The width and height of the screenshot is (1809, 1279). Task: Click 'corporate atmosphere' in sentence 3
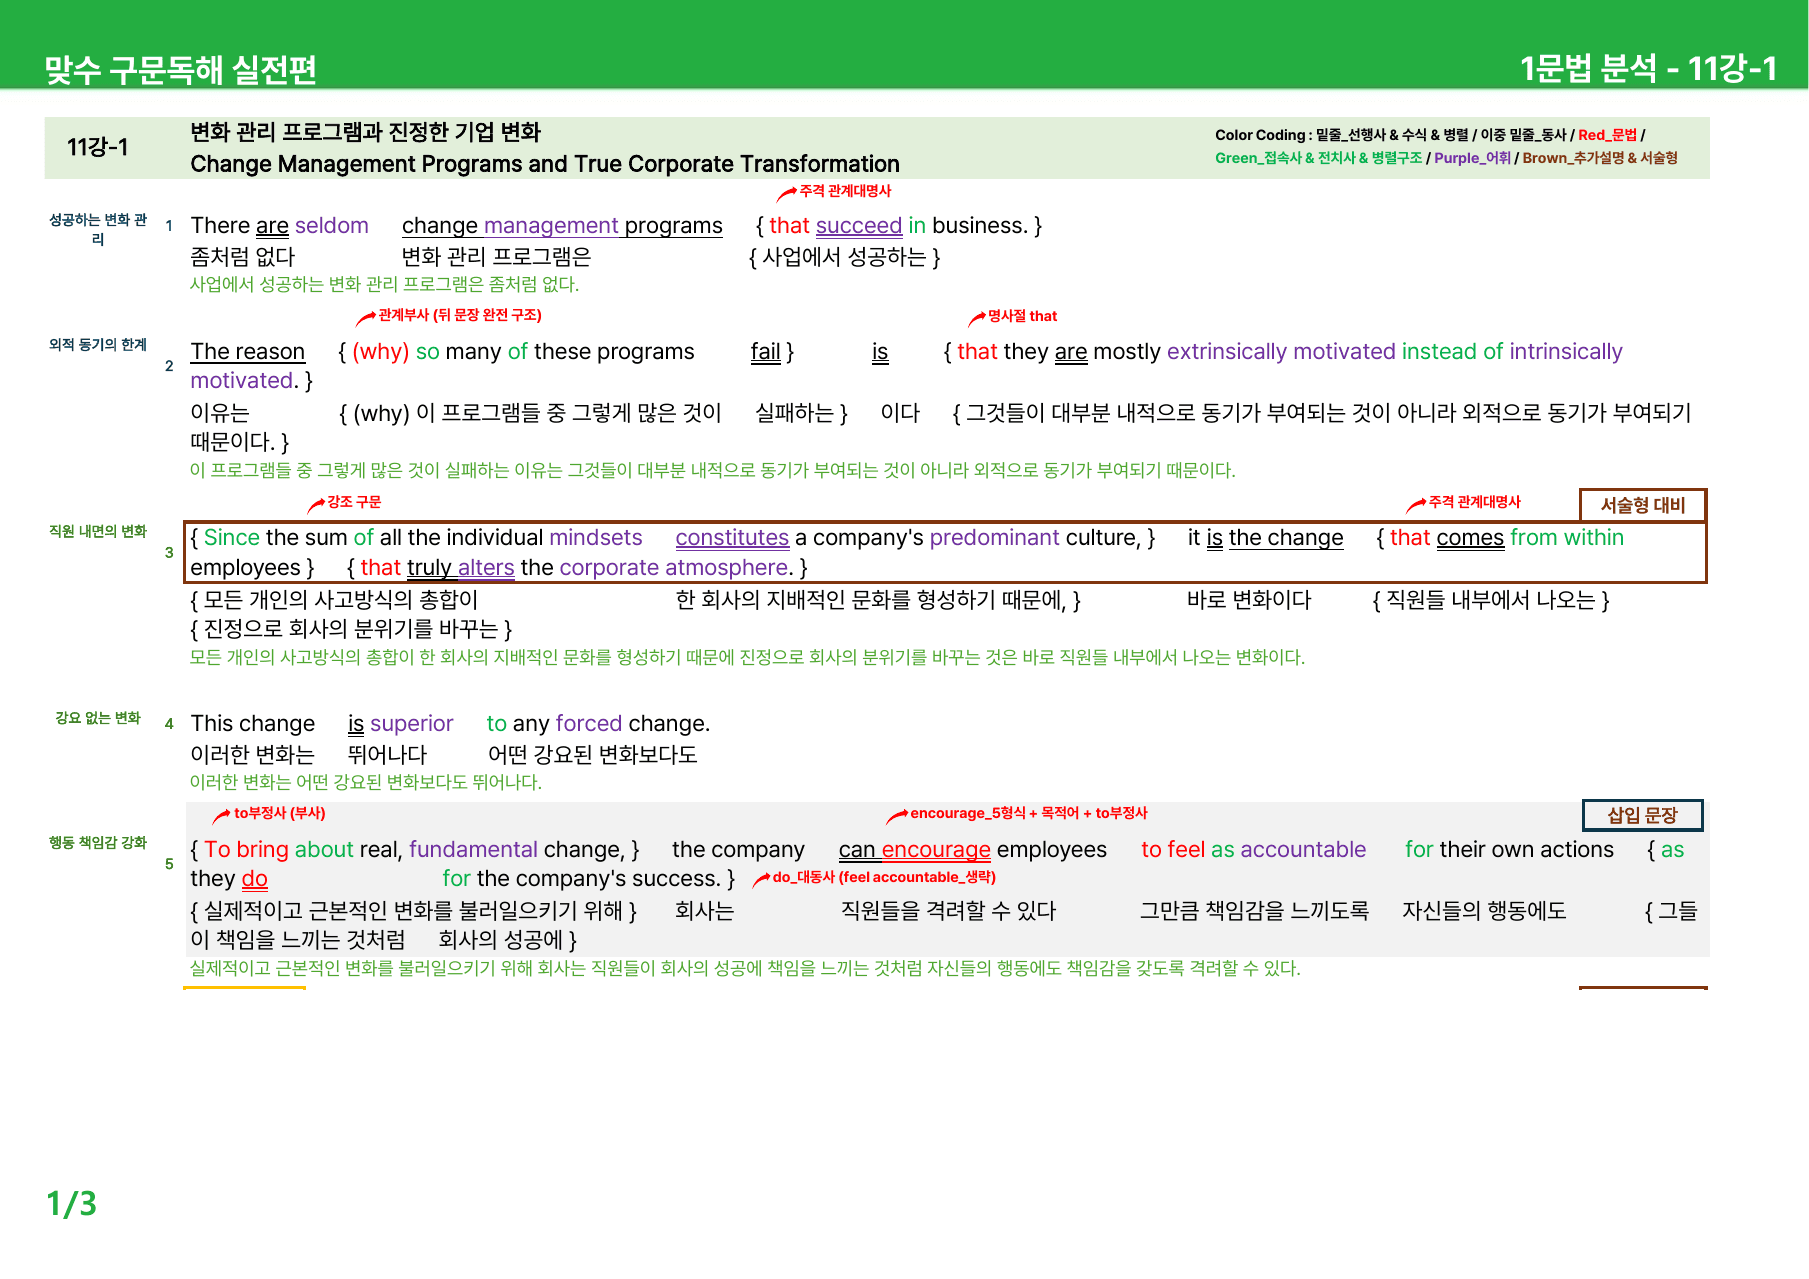click(x=675, y=568)
